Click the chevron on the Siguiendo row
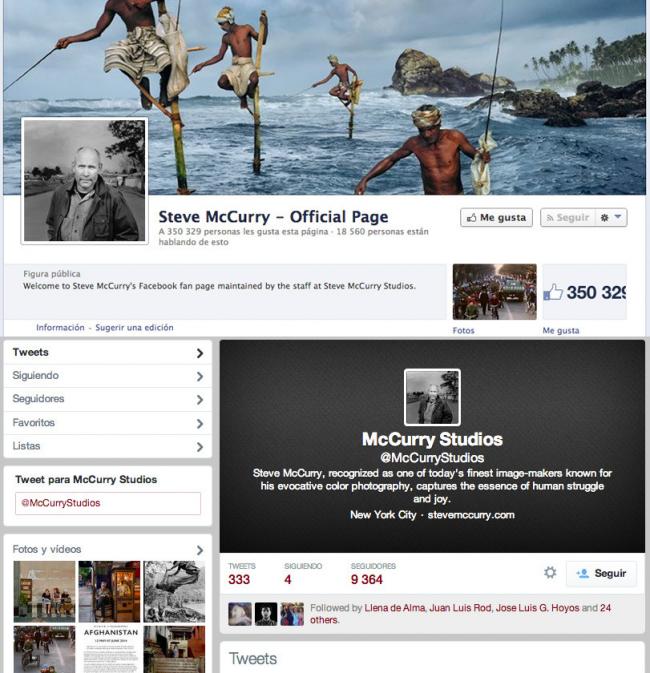The height and width of the screenshot is (673, 650). pos(200,376)
